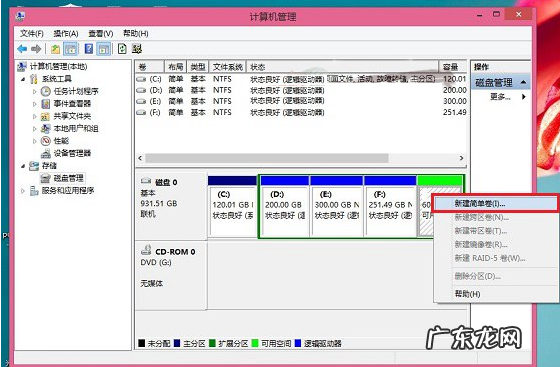
Task: Sort by the 容量 column header
Action: pos(452,67)
